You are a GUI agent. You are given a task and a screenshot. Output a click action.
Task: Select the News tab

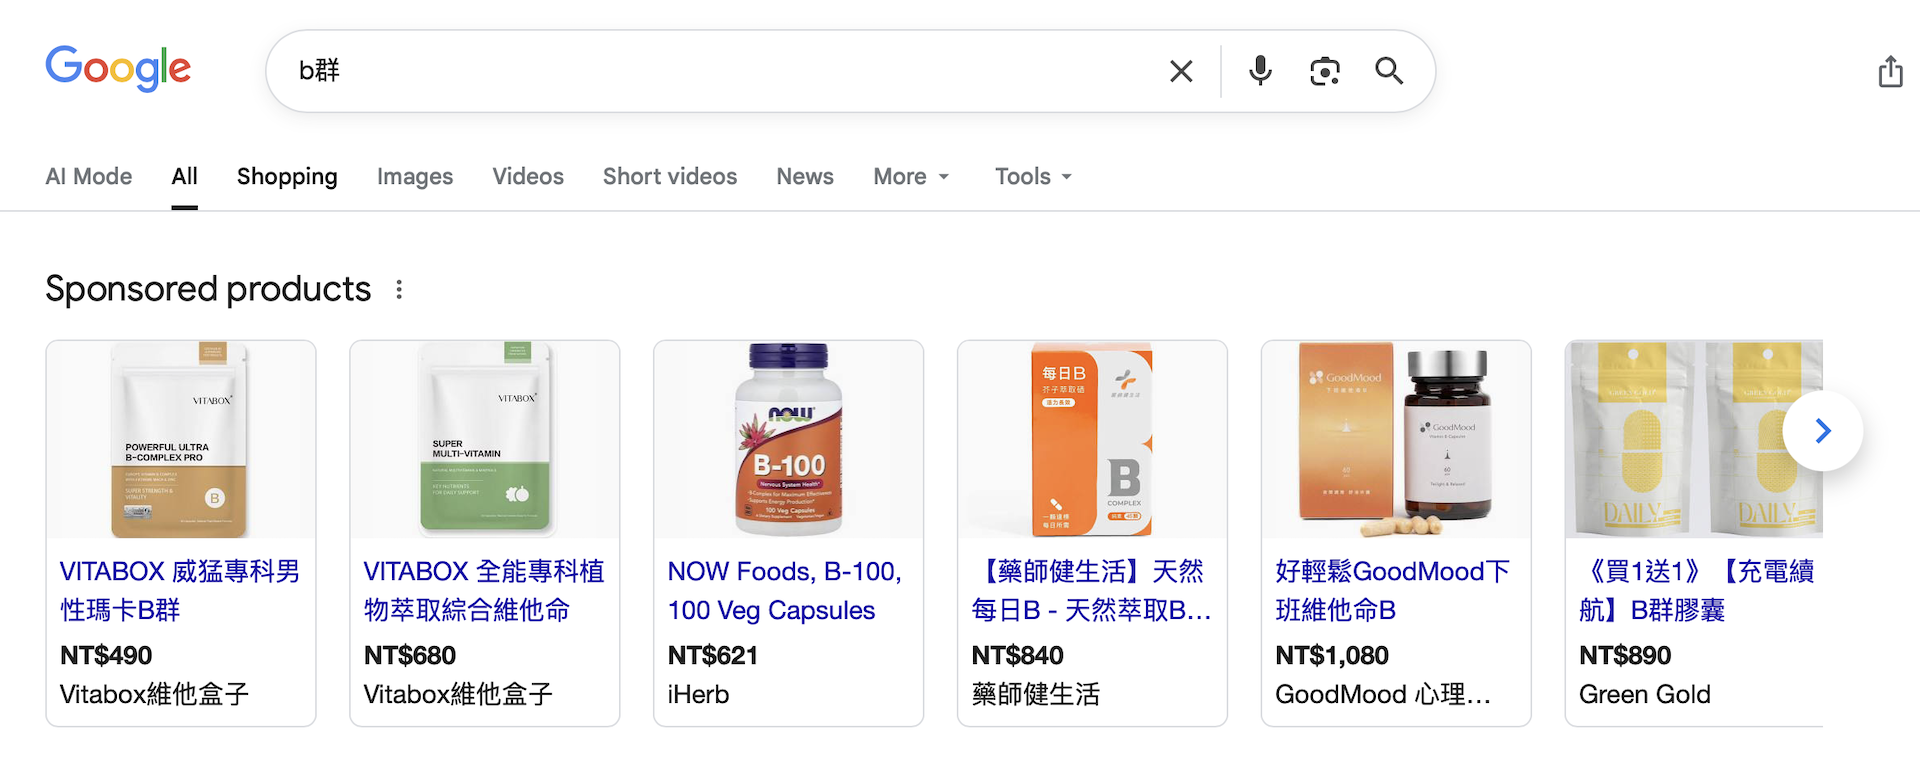point(804,176)
